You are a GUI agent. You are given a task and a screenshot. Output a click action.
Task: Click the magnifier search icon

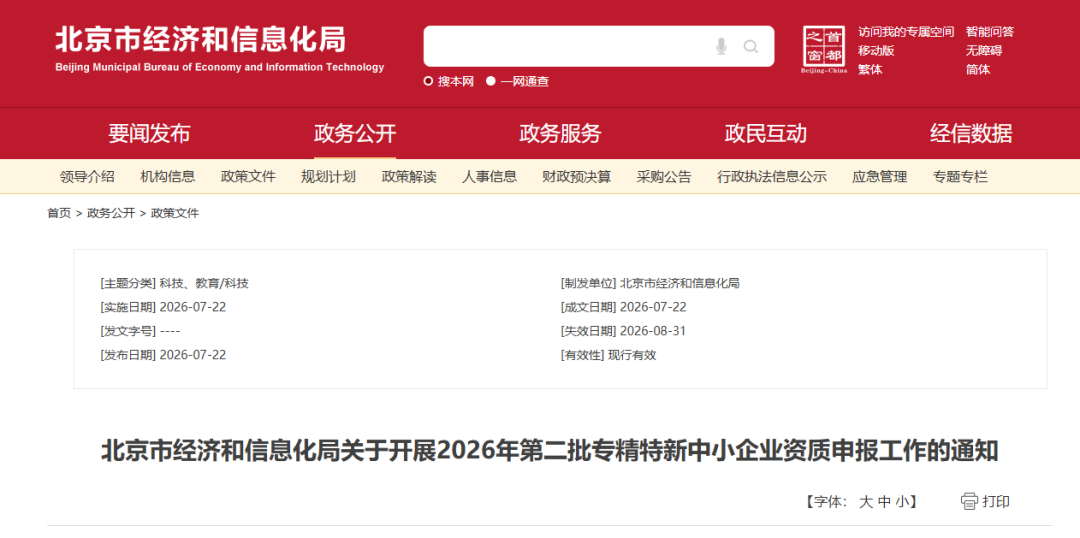[751, 46]
